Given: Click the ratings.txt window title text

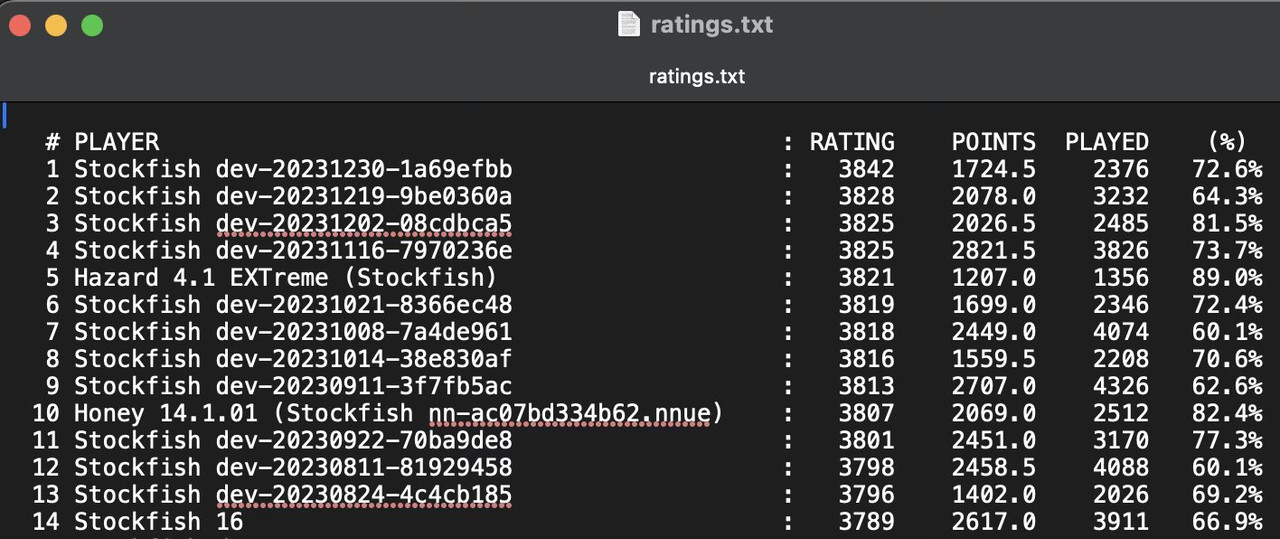Looking at the screenshot, I should [x=712, y=24].
